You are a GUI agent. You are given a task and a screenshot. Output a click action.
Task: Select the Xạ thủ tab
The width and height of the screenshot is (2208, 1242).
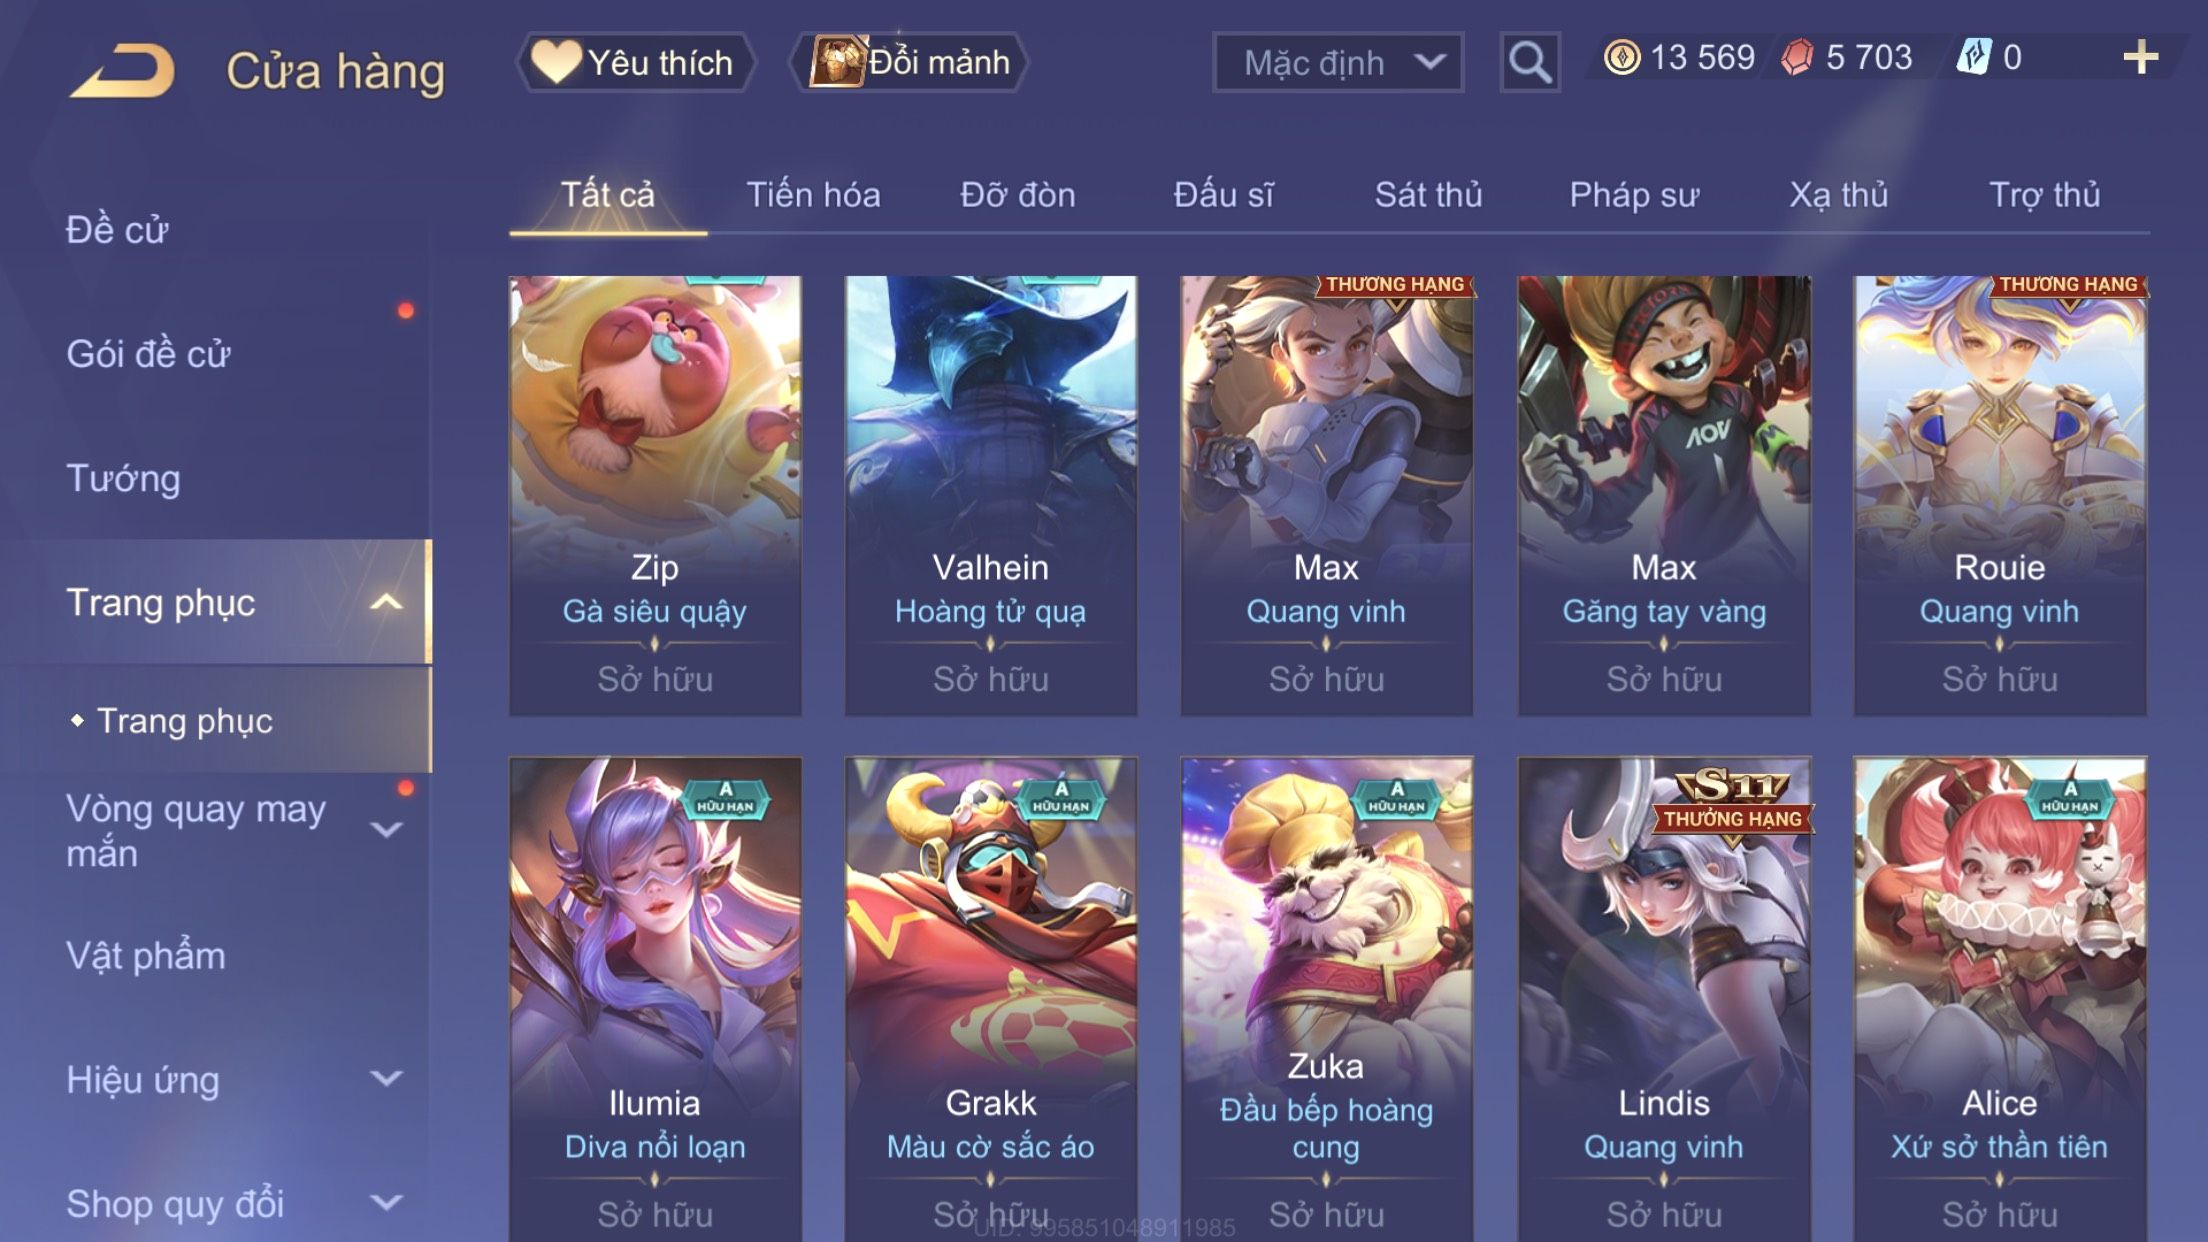click(1838, 195)
